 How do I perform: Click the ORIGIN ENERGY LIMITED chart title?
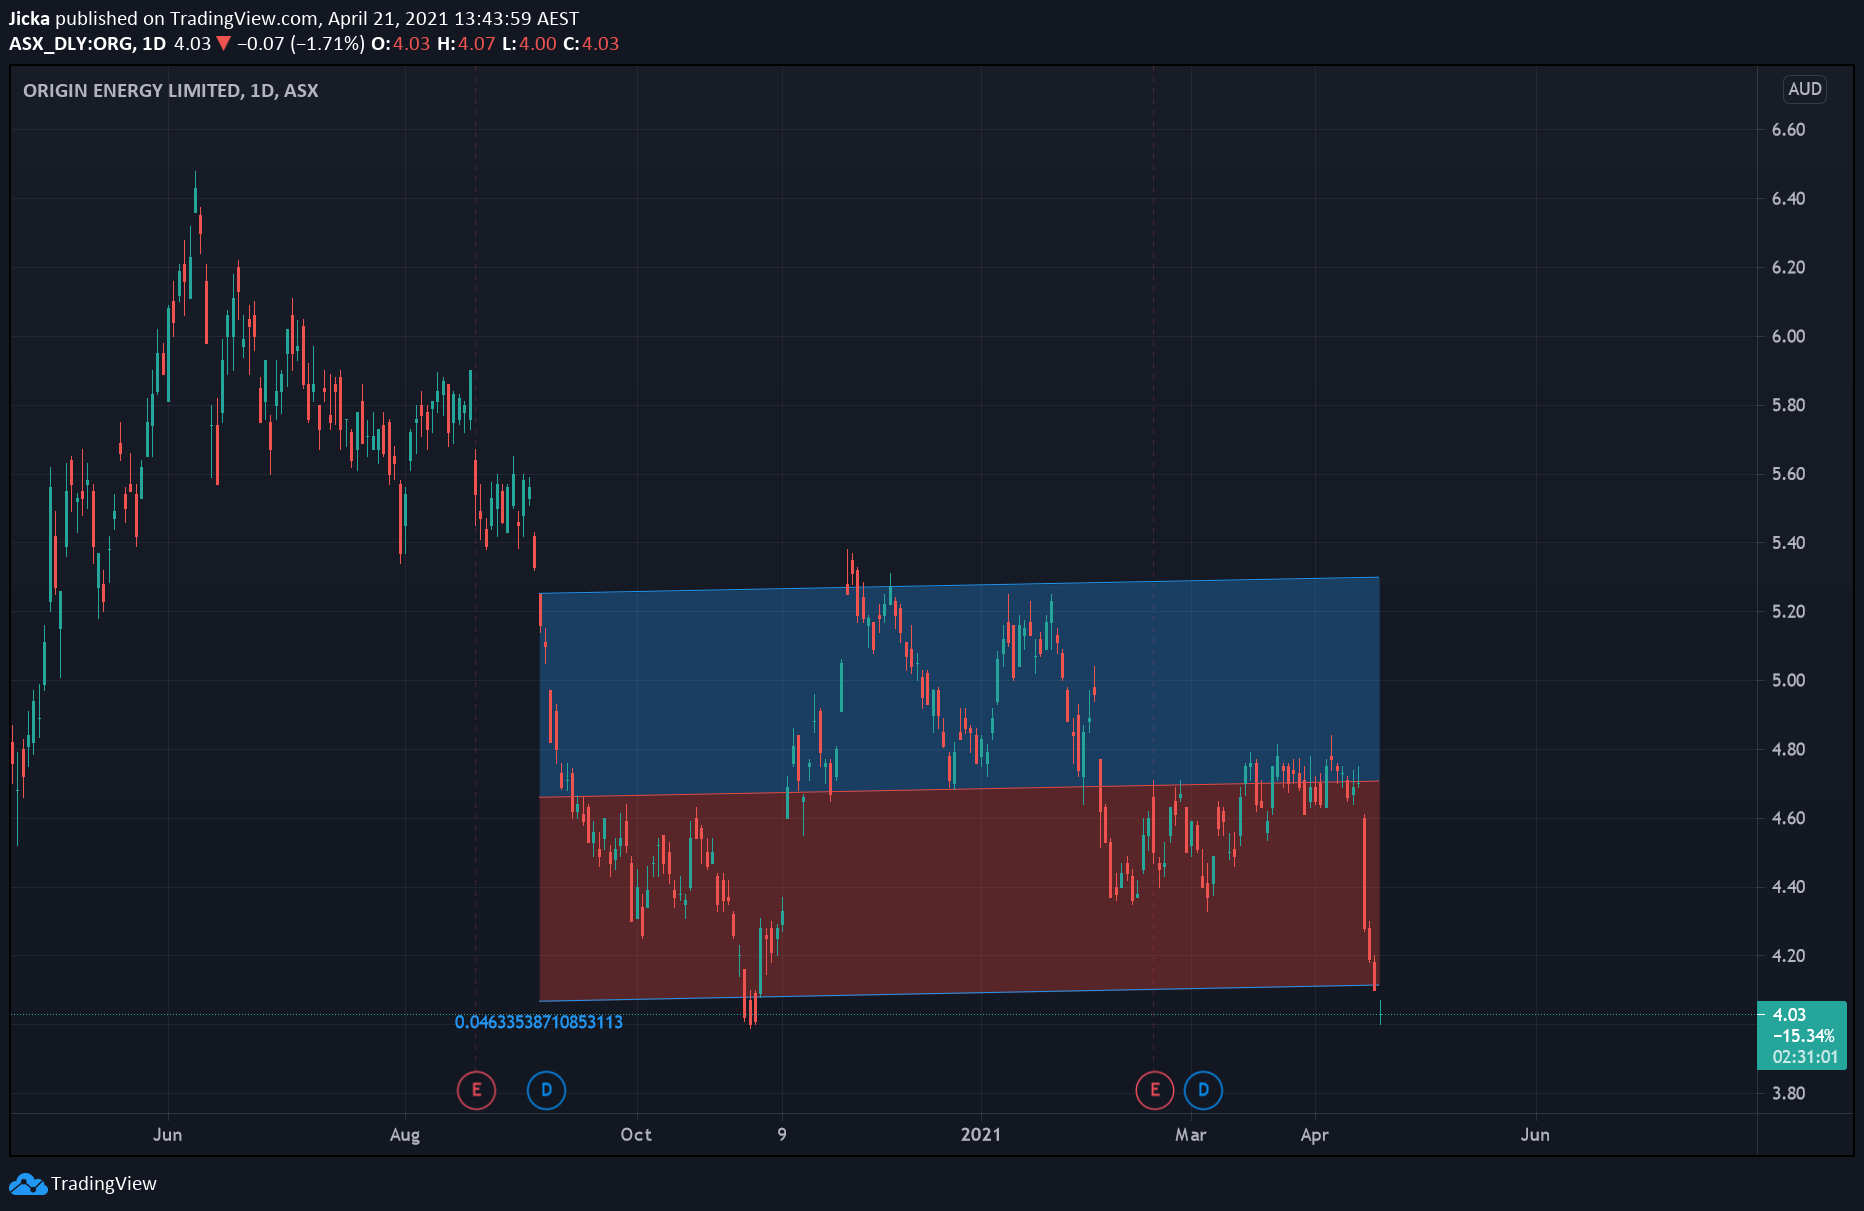[x=170, y=91]
